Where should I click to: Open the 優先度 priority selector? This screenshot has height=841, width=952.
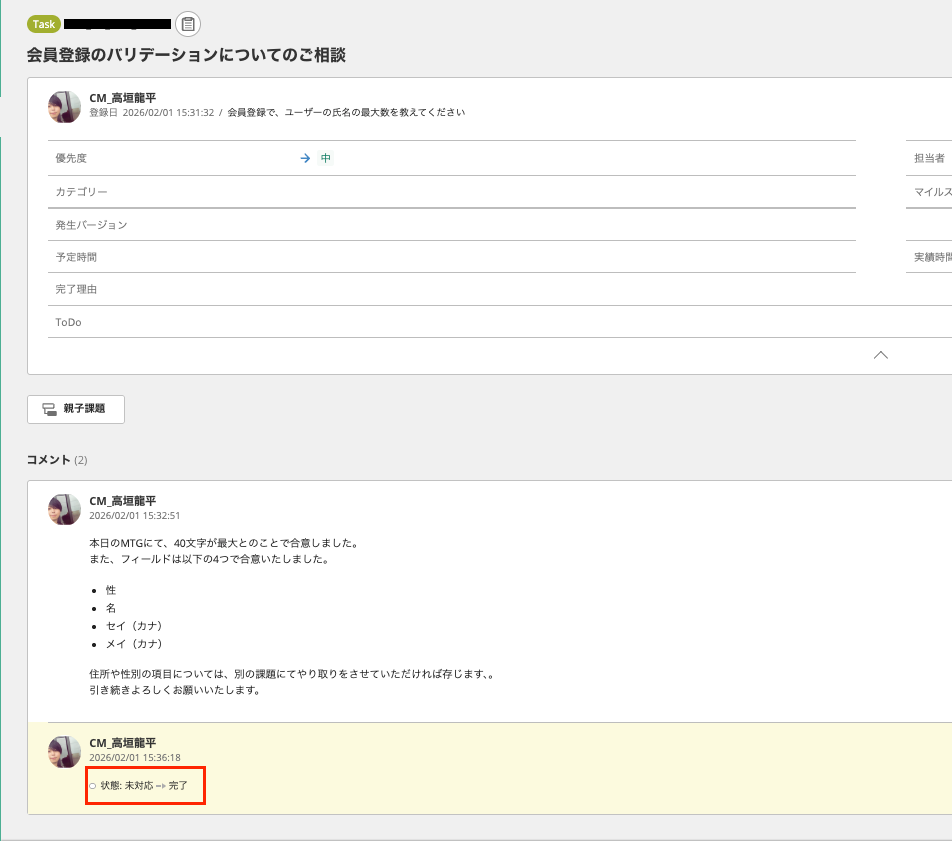(400, 158)
